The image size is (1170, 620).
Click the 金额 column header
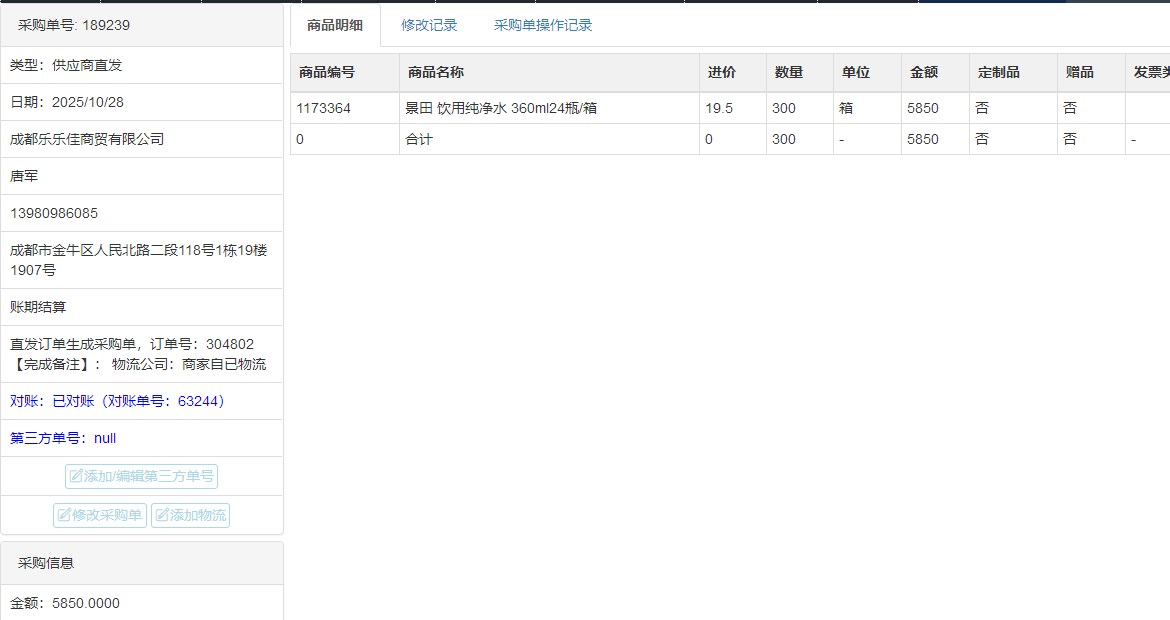click(x=923, y=73)
